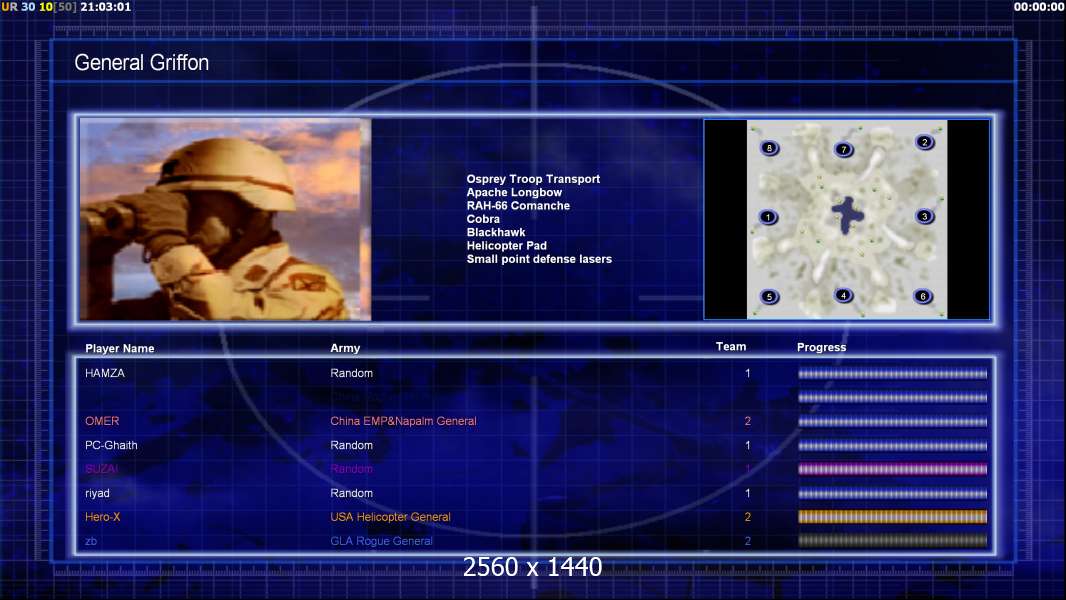Click PC-Ghaith's Random army entry
The width and height of the screenshot is (1066, 600).
coord(351,445)
